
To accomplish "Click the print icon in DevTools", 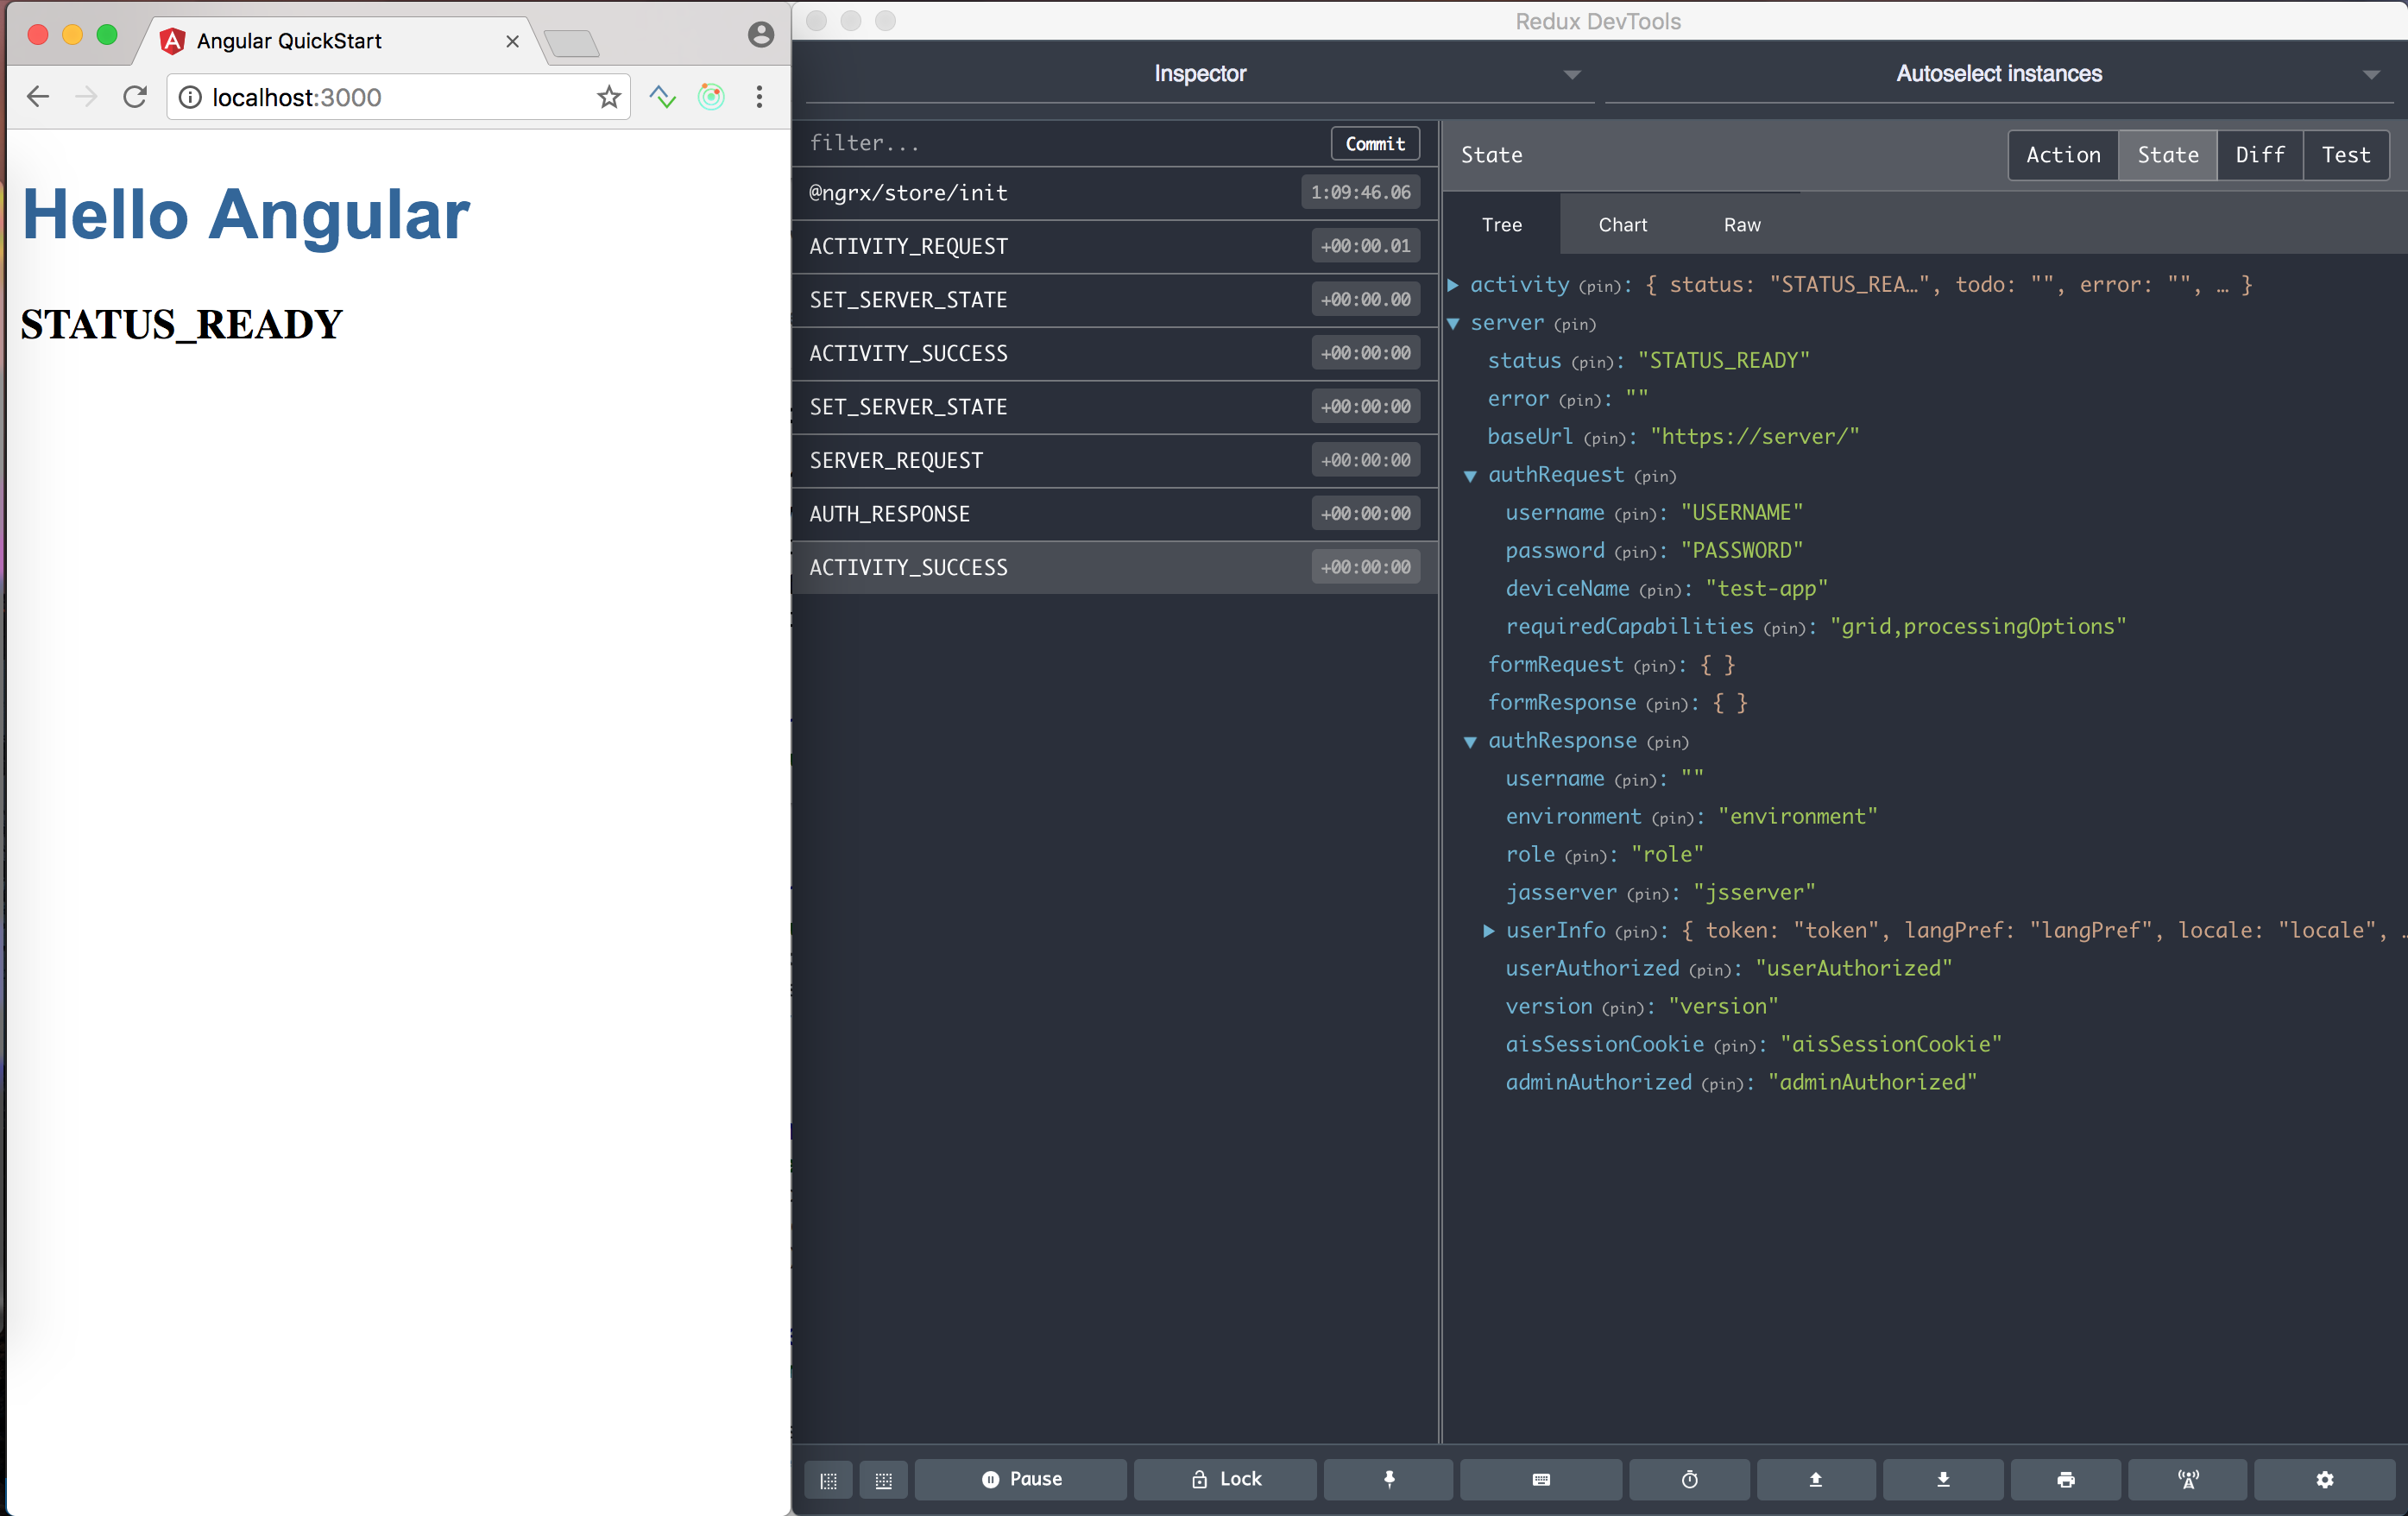I will 2065,1479.
